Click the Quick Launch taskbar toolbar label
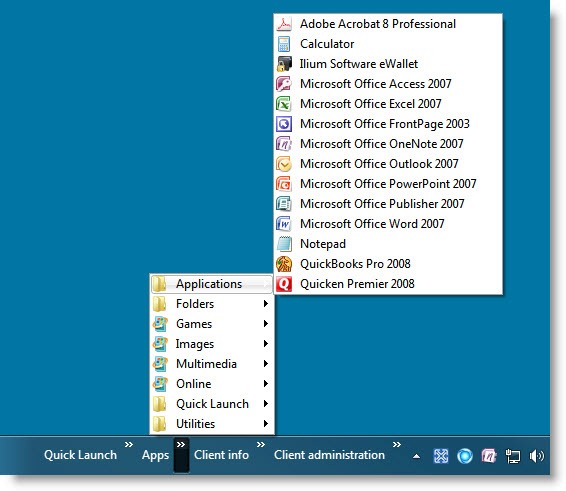Image resolution: width=566 pixels, height=491 pixels. pyautogui.click(x=80, y=455)
